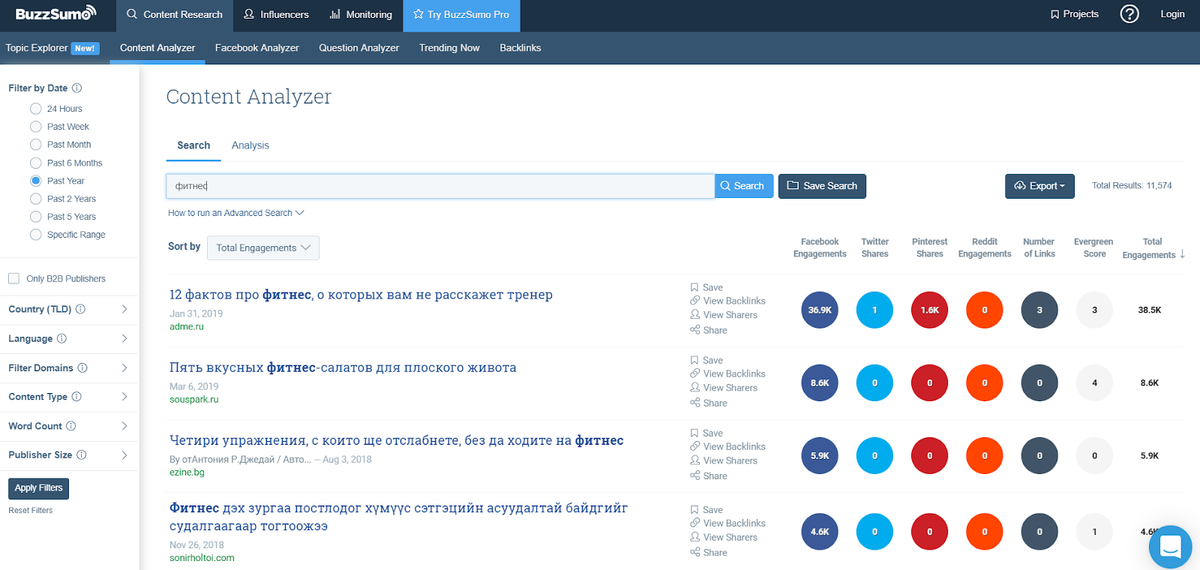Click View Sharers for souspark.ru article
The width and height of the screenshot is (1200, 570).
tap(723, 388)
